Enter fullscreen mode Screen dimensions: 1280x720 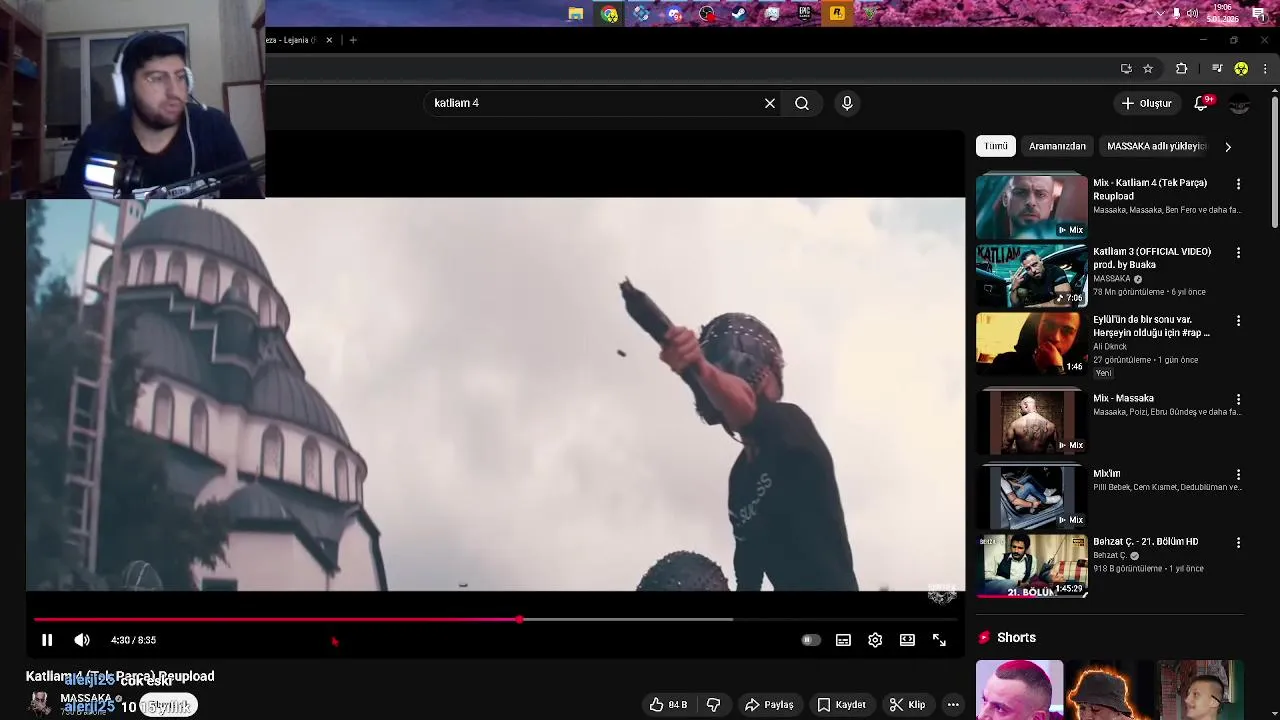point(939,640)
